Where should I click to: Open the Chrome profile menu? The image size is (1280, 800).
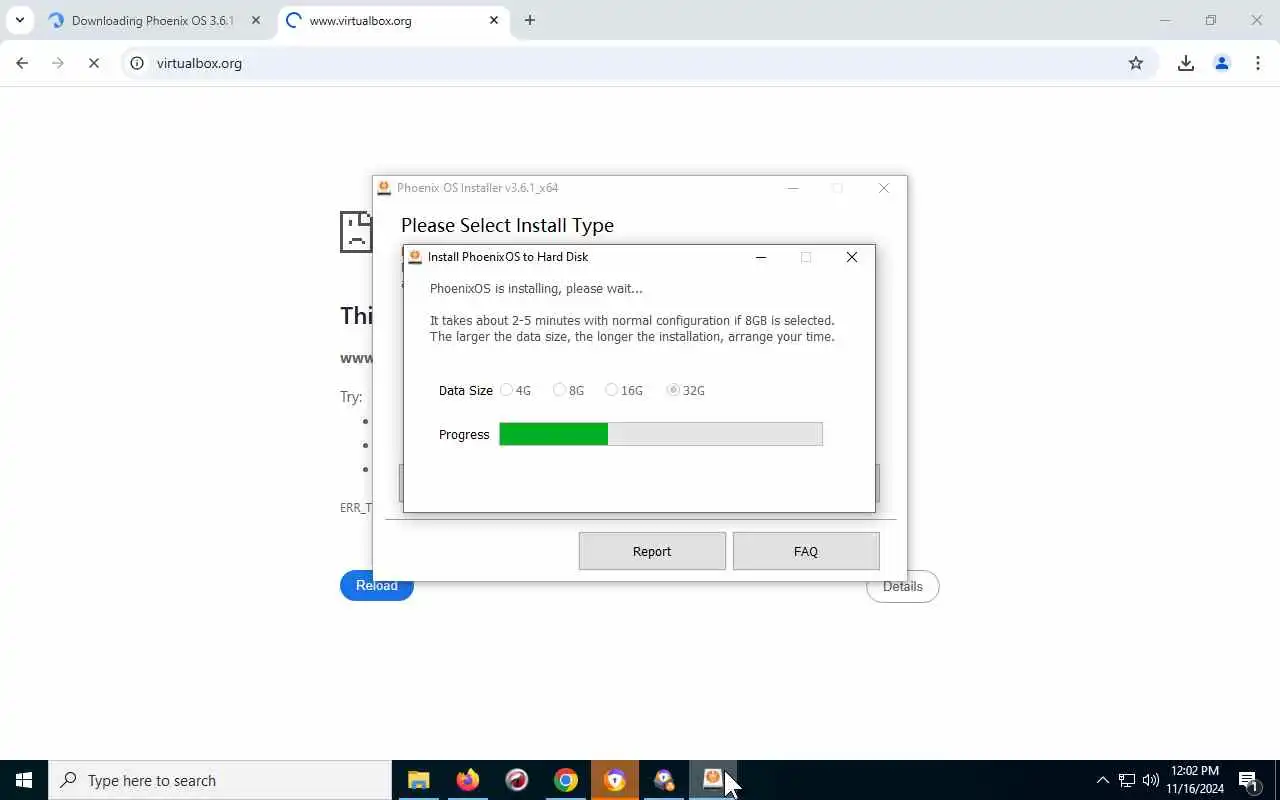click(x=1222, y=63)
